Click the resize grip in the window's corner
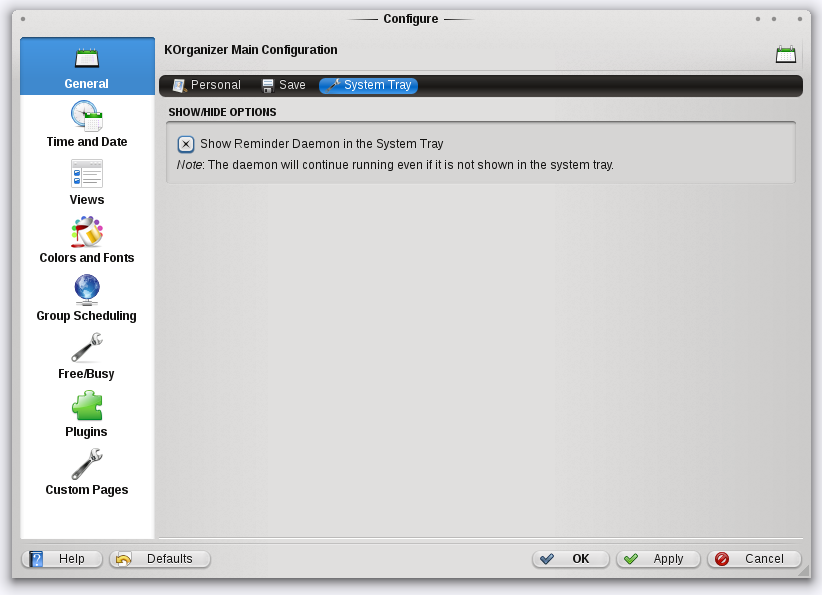Screen dimensions: 822x595 click(x=803, y=571)
